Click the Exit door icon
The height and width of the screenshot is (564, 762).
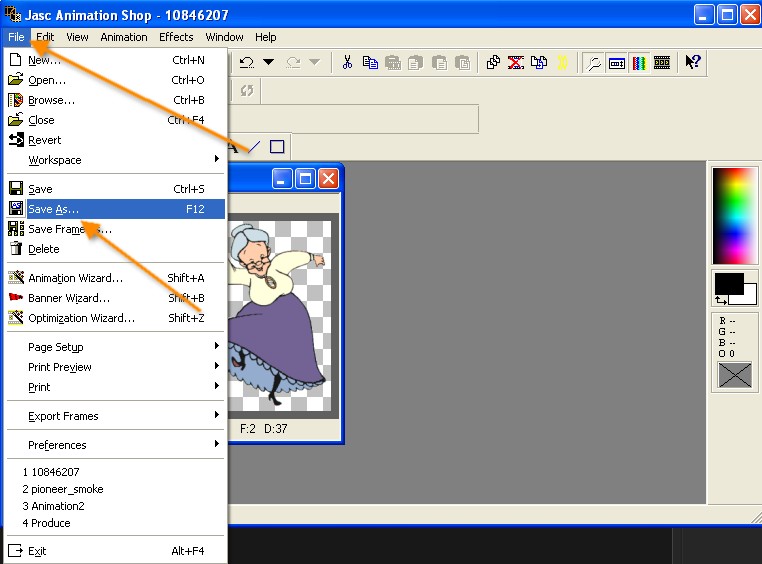coord(16,550)
